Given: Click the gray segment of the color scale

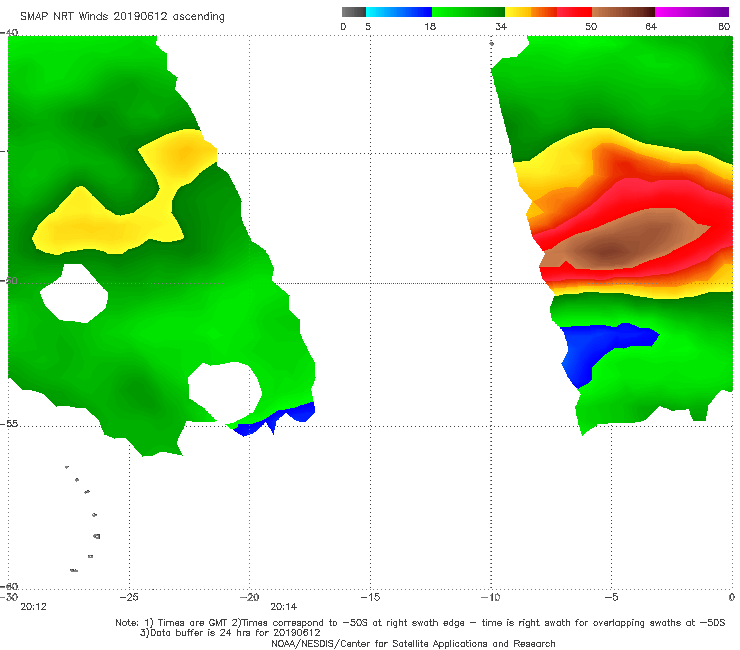Looking at the screenshot, I should 354,12.
